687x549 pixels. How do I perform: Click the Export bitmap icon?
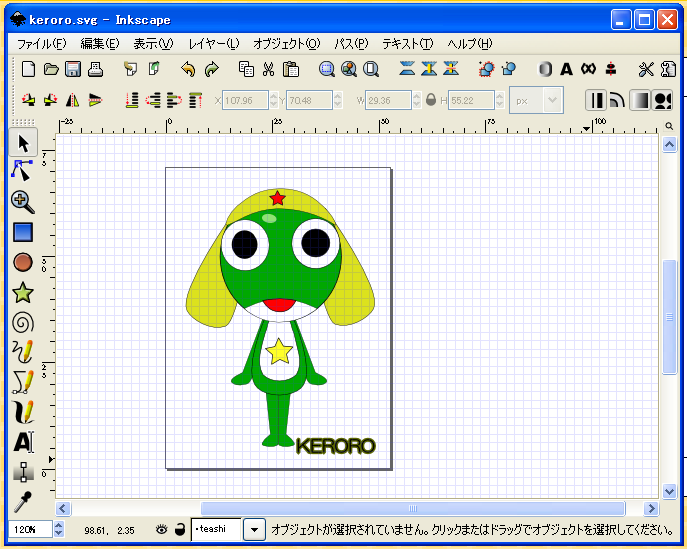point(154,69)
